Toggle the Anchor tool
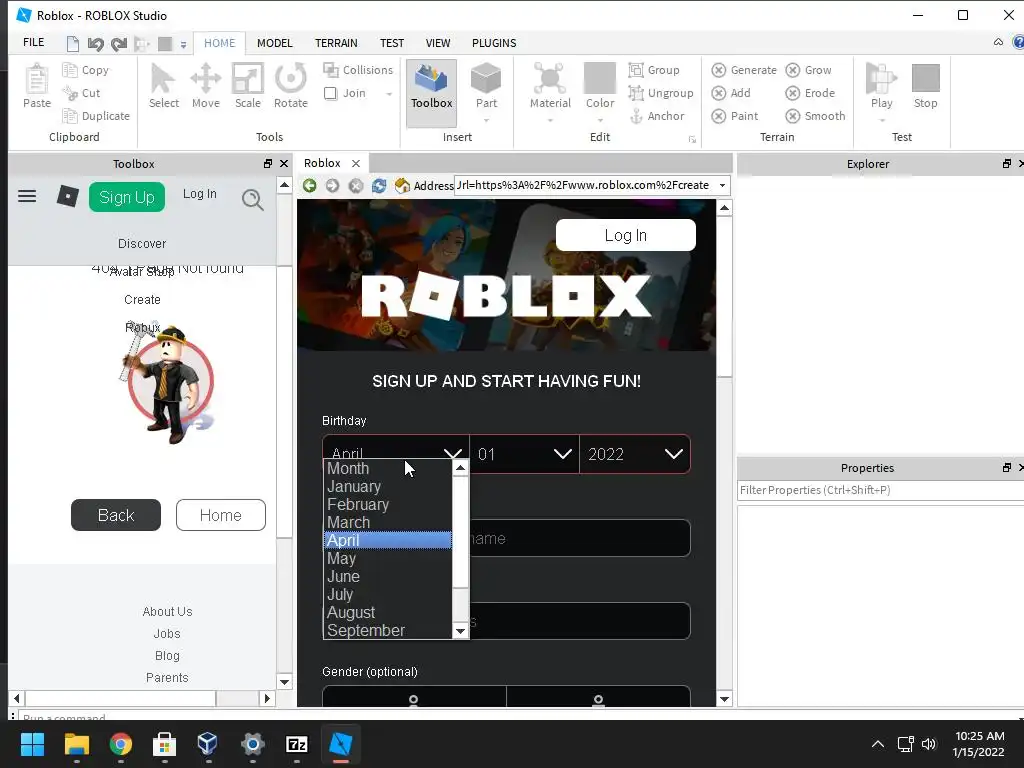The height and width of the screenshot is (768, 1024). 656,116
